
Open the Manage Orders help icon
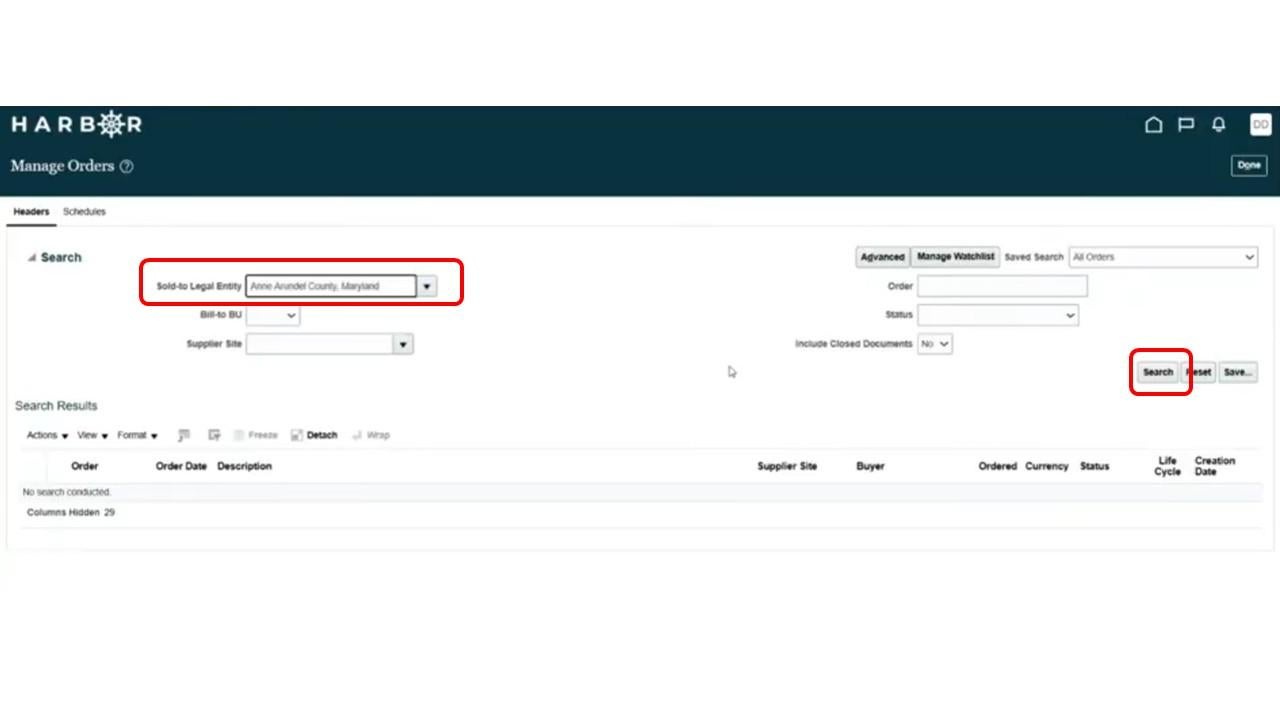pyautogui.click(x=126, y=166)
